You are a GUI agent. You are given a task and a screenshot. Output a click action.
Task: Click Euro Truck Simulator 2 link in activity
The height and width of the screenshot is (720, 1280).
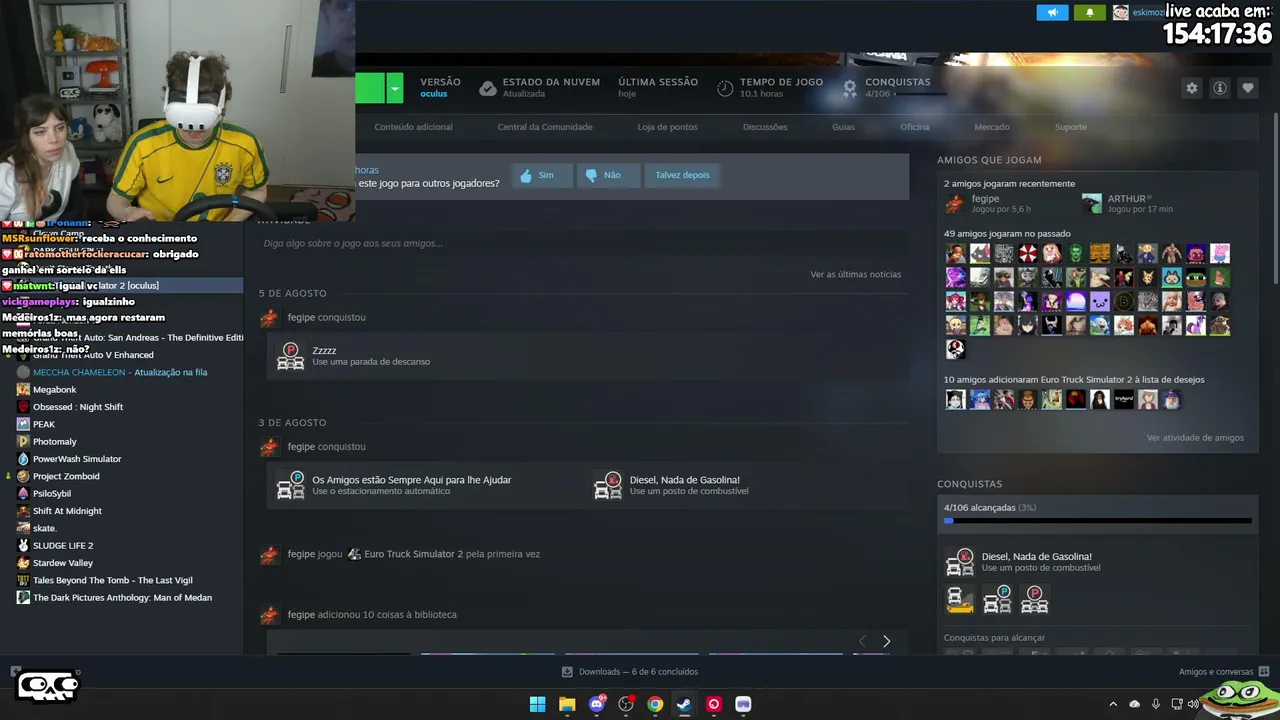tap(413, 554)
